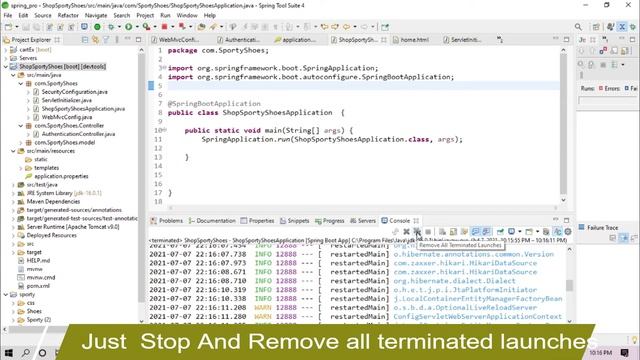Image resolution: width=640 pixels, height=360 pixels.
Task: Click the New file icon in main toolbar
Action: coord(9,27)
